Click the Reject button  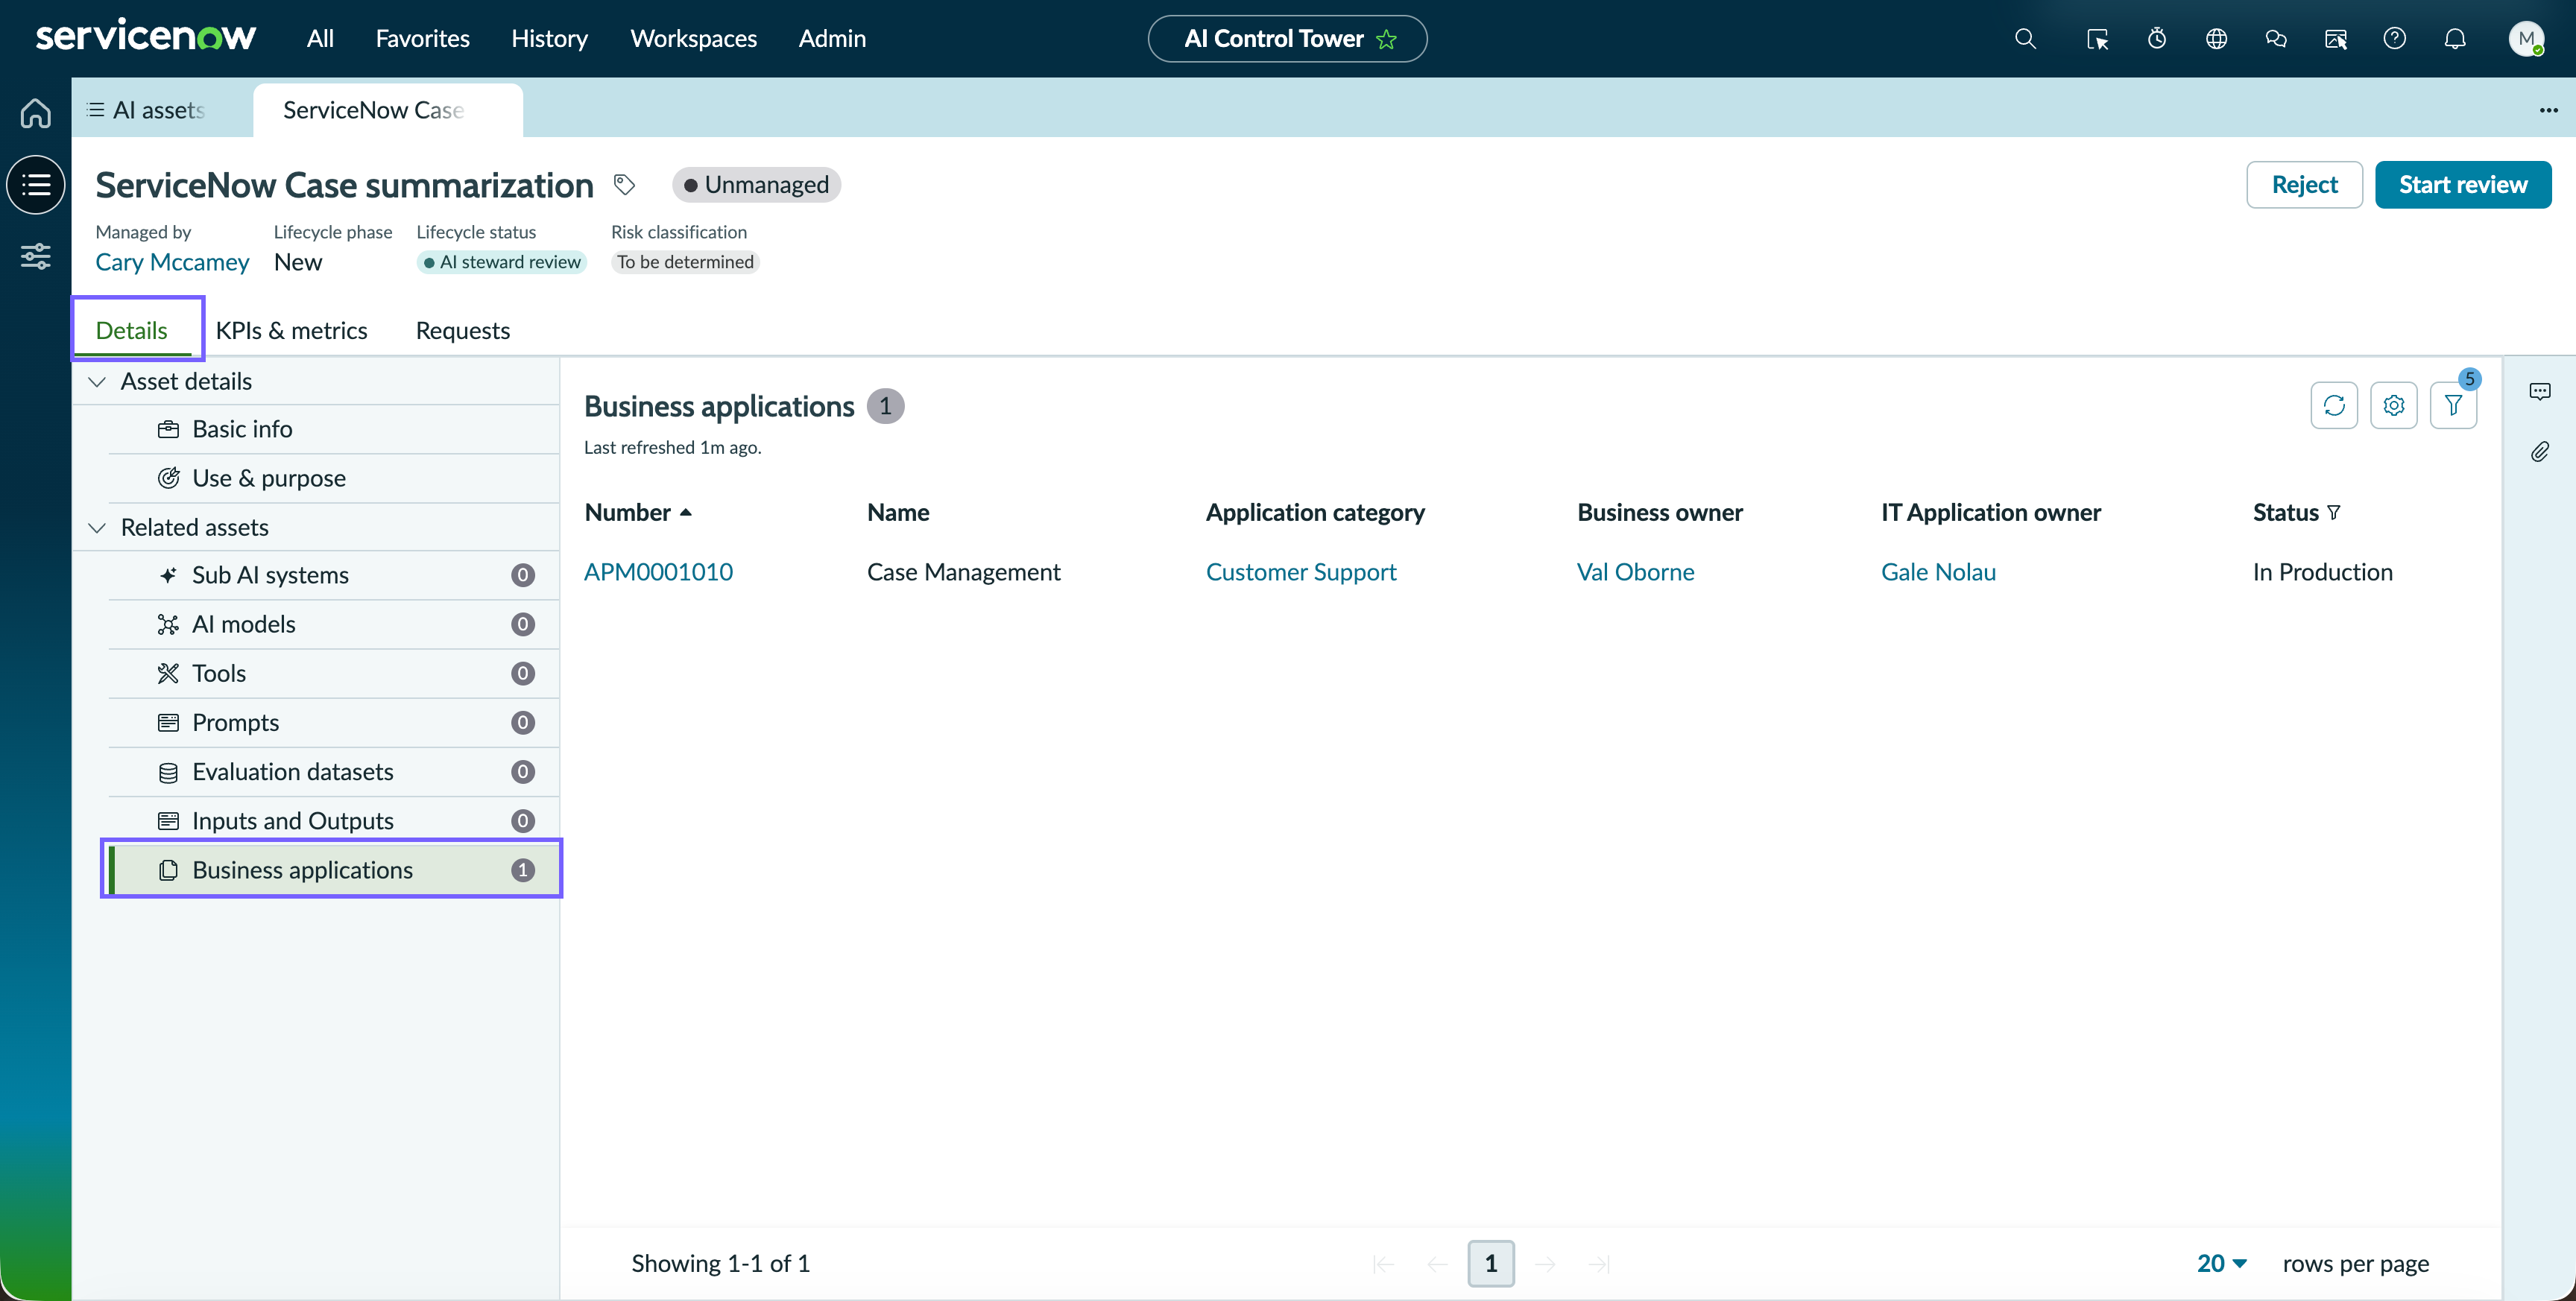2304,185
